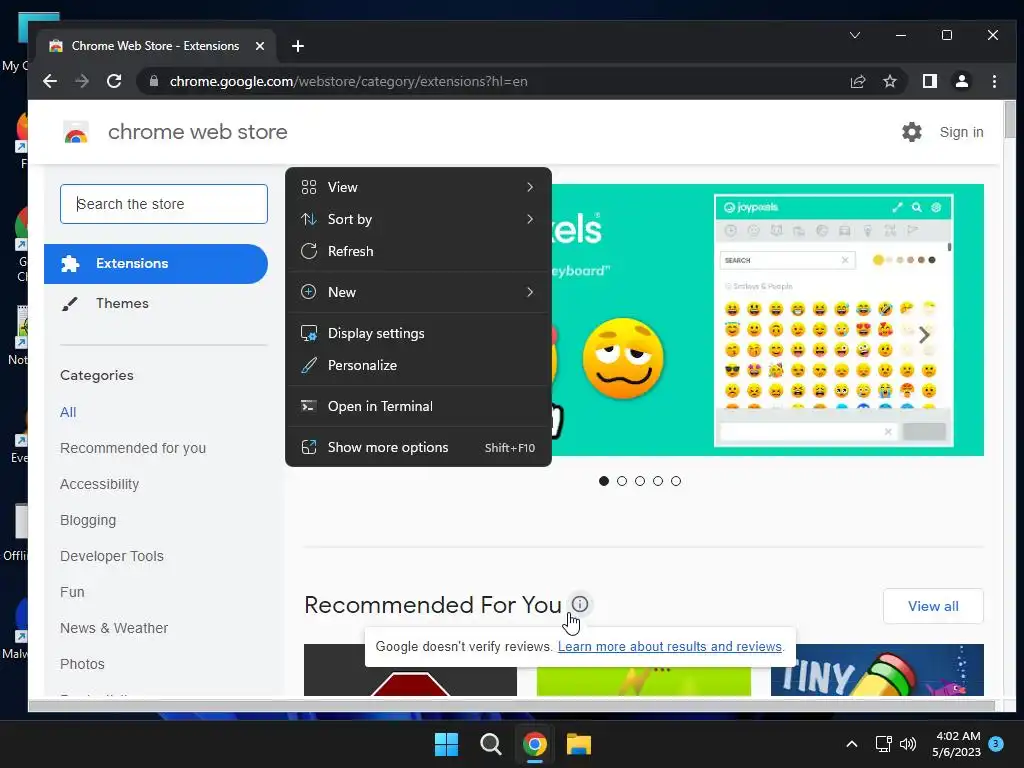Image resolution: width=1024 pixels, height=768 pixels.
Task: Select the fourth carousel dot
Action: (x=658, y=481)
